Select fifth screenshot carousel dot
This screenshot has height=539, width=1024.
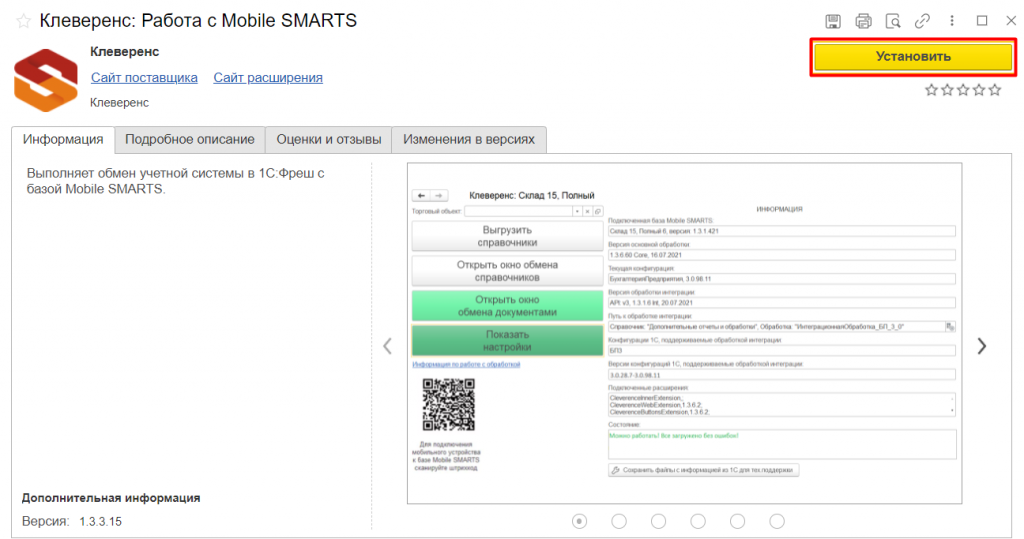coord(737,521)
